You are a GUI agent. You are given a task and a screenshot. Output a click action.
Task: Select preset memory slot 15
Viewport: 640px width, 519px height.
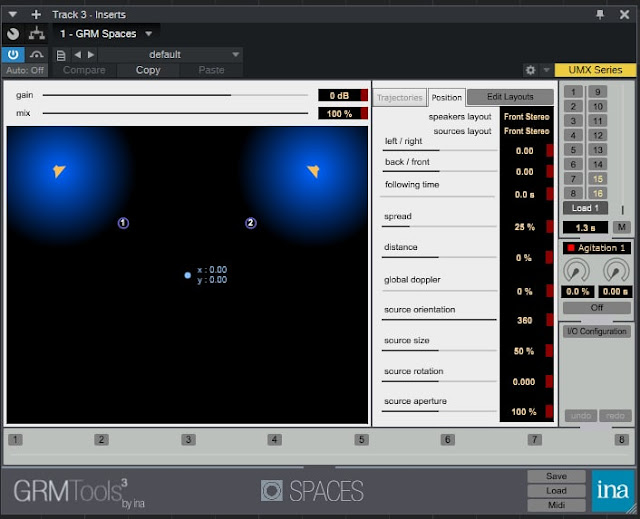598,179
